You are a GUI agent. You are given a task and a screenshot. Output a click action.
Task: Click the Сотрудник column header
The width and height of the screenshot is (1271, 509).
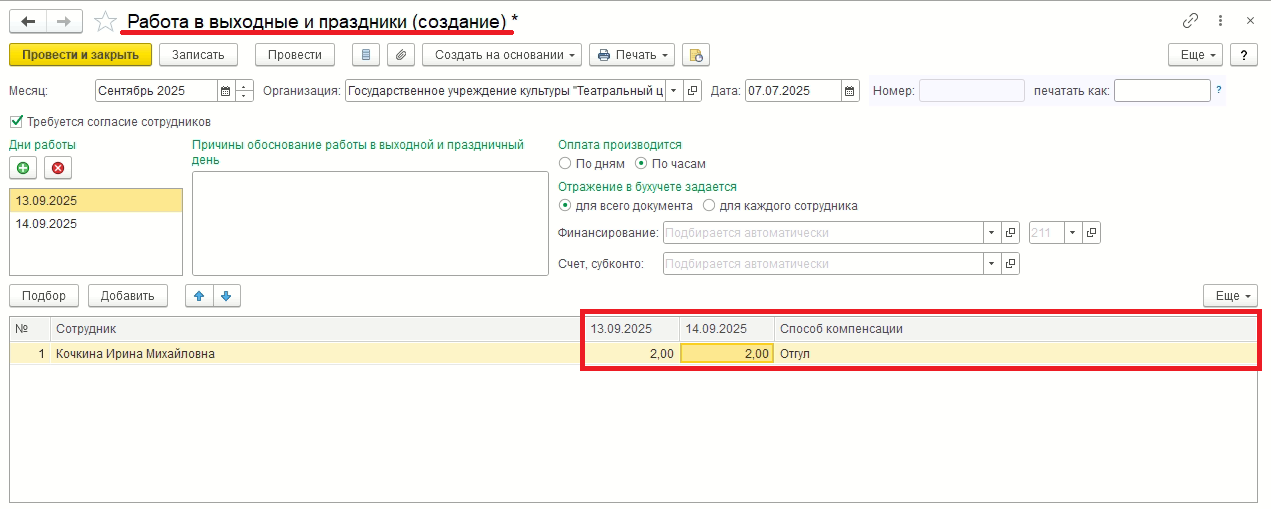point(318,328)
